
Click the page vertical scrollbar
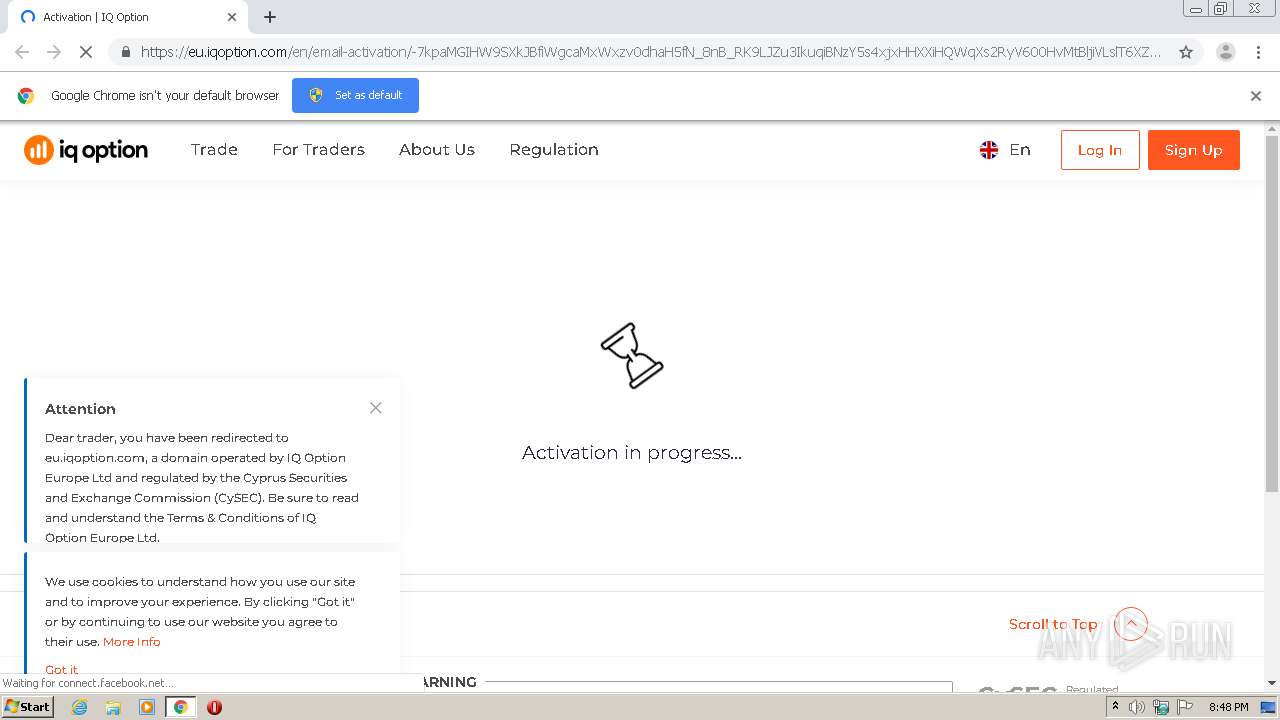pyautogui.click(x=1272, y=314)
